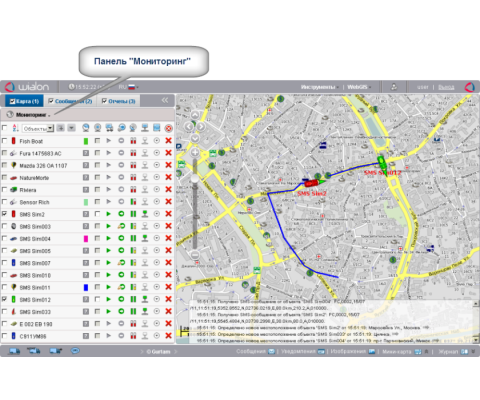This screenshot has width=480, height=400.
Task: Toggle the Мини-карта button in bottom bar
Action: tap(401, 351)
